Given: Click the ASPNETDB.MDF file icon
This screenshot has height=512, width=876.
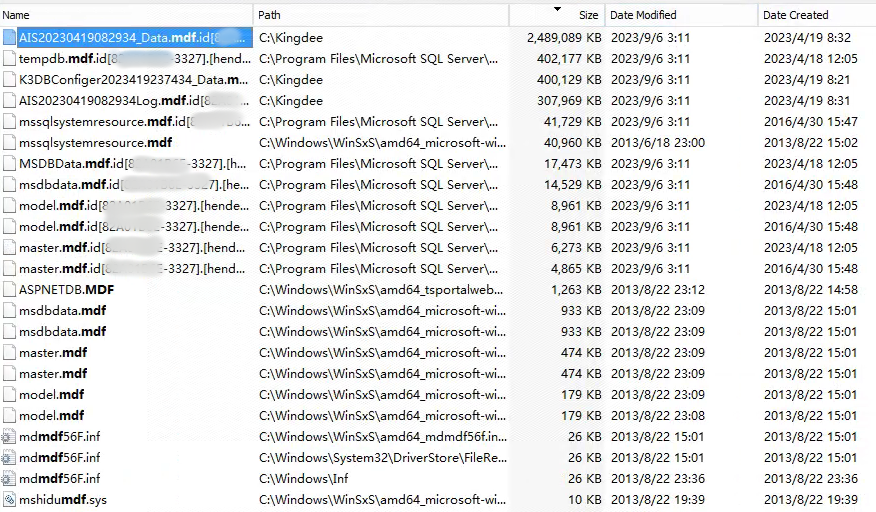Looking at the screenshot, I should (x=9, y=290).
